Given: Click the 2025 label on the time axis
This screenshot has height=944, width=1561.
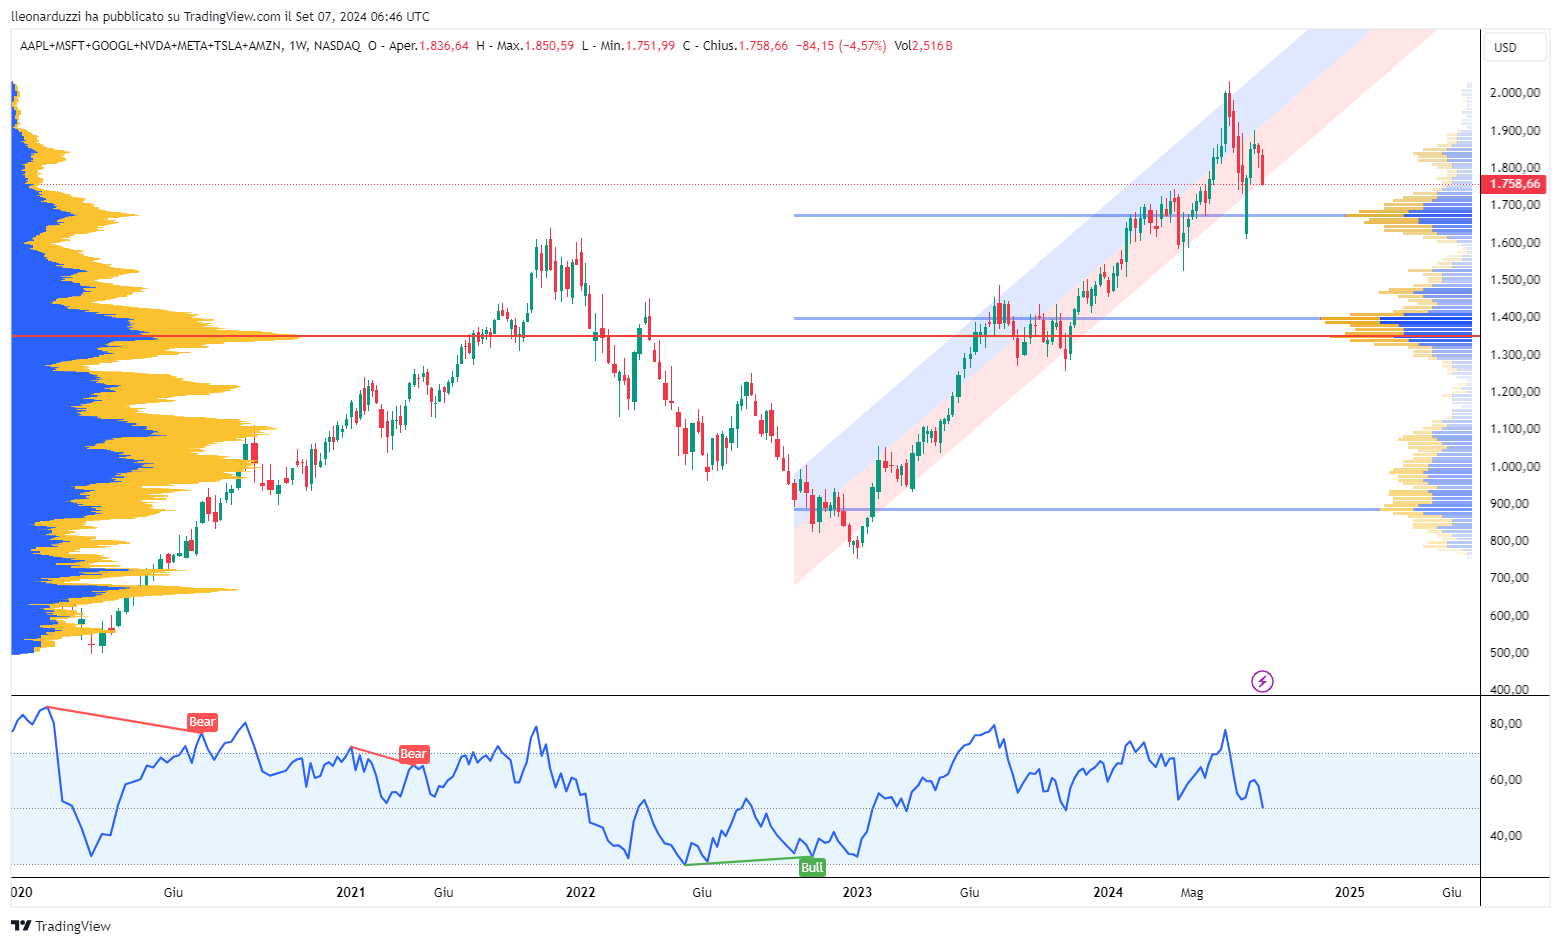Looking at the screenshot, I should [x=1350, y=893].
